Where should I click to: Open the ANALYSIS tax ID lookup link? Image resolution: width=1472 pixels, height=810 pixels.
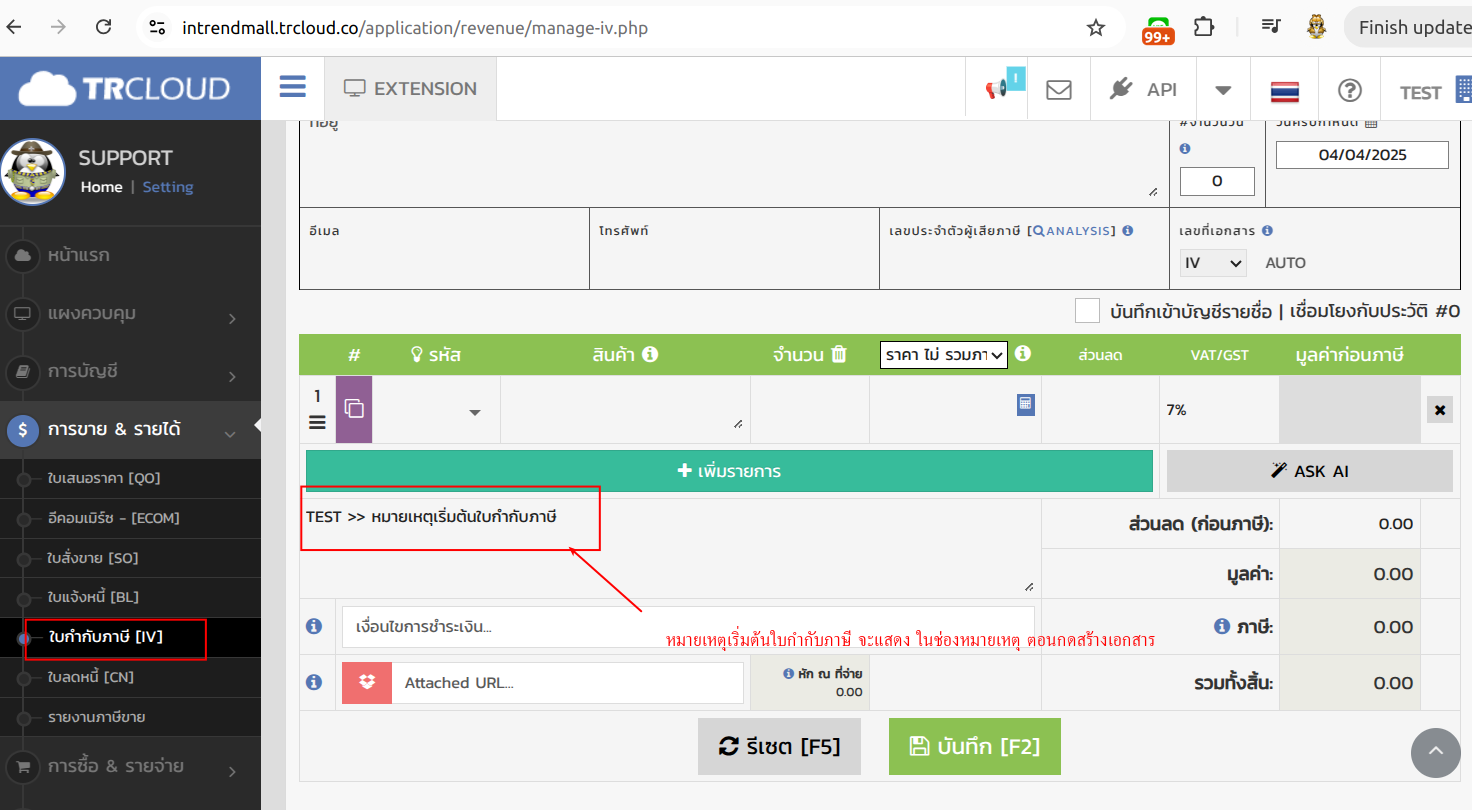[1073, 231]
